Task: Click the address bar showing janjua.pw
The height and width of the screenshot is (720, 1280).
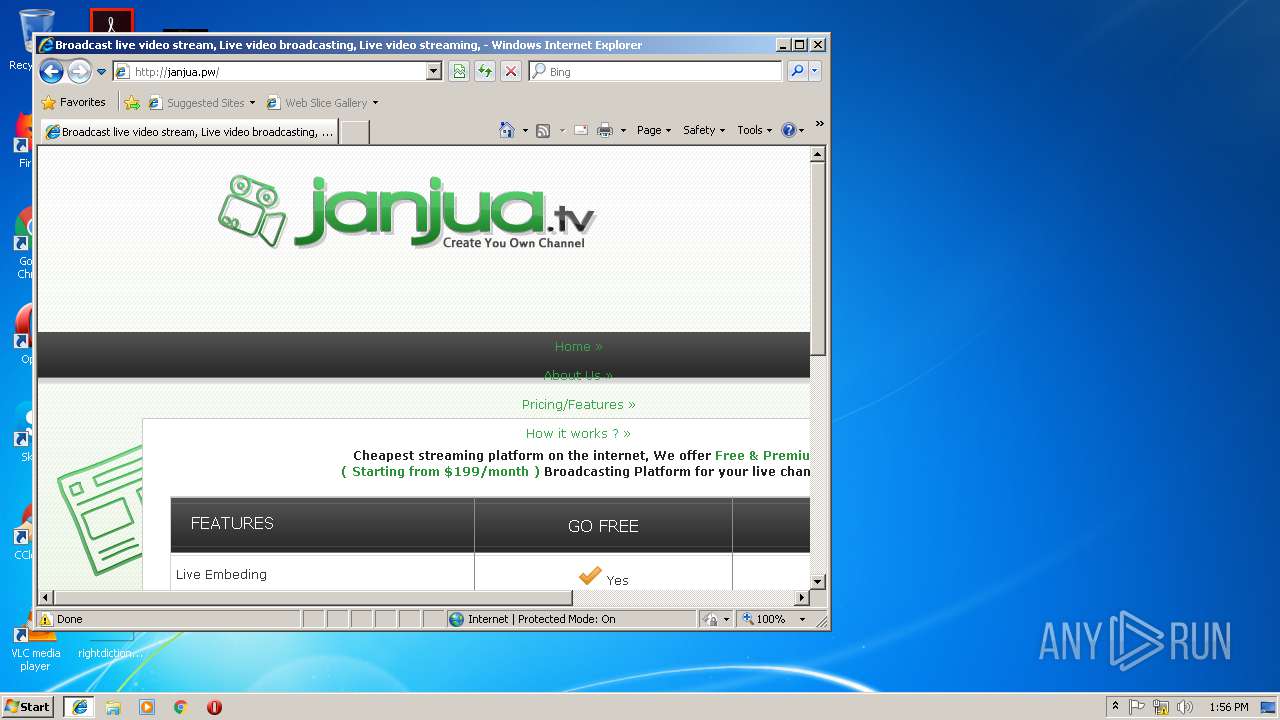Action: 270,71
